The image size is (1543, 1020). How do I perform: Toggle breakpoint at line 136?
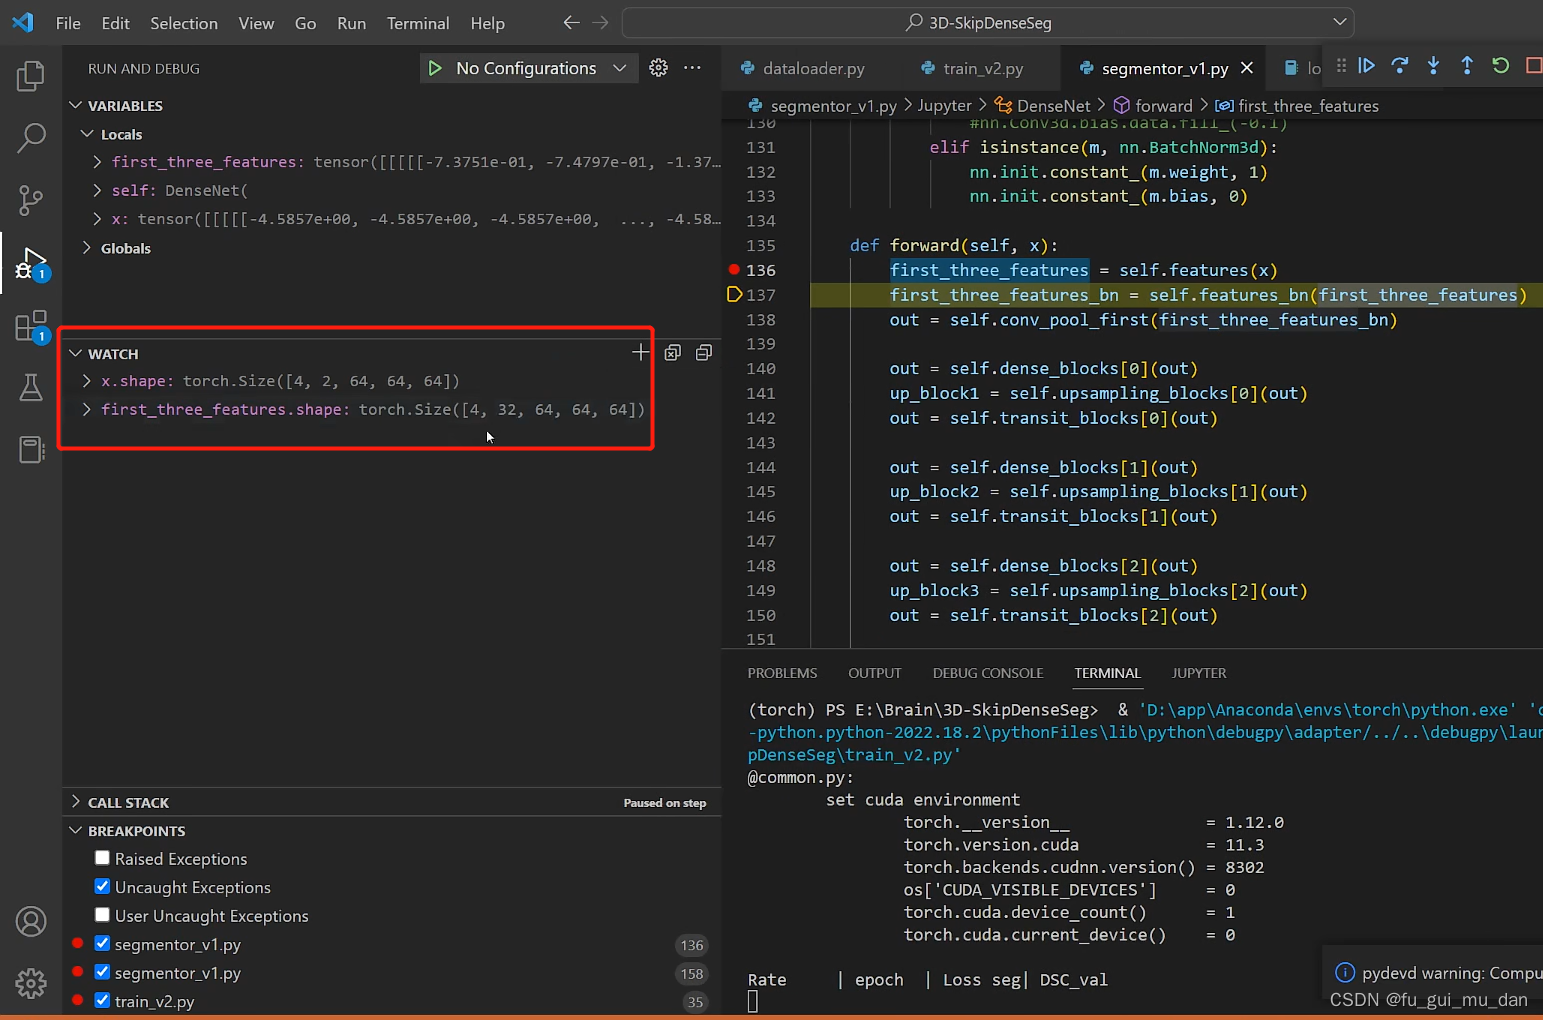(734, 270)
